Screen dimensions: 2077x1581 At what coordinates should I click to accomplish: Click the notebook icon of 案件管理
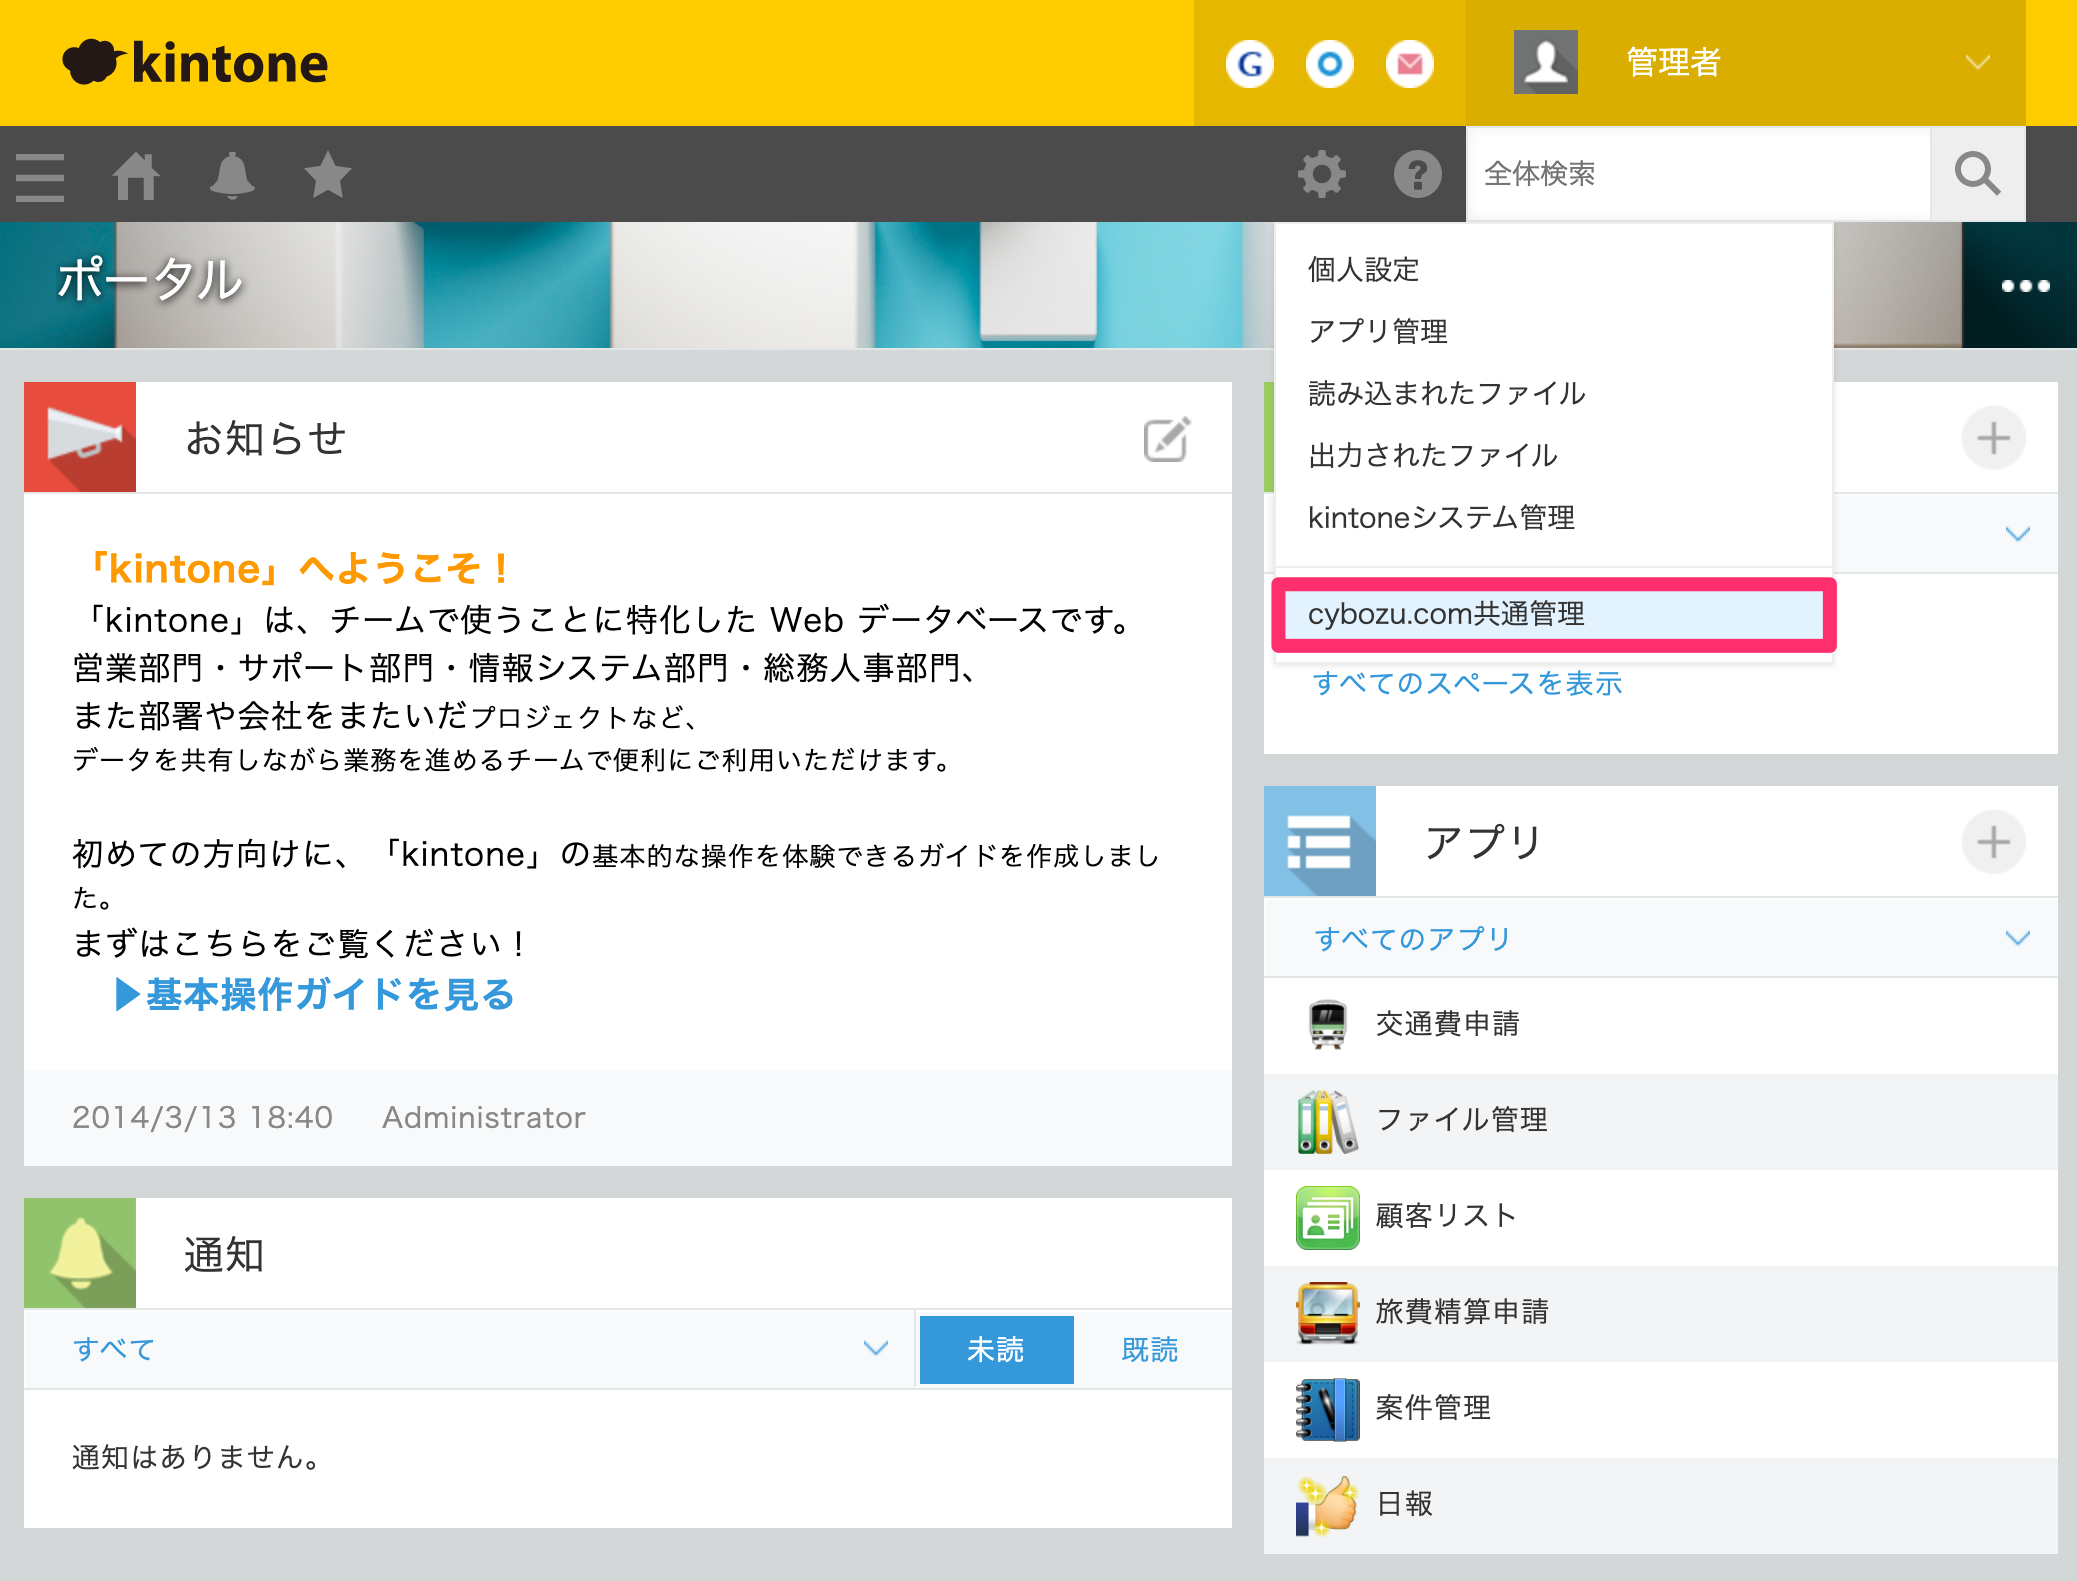pos(1327,1408)
